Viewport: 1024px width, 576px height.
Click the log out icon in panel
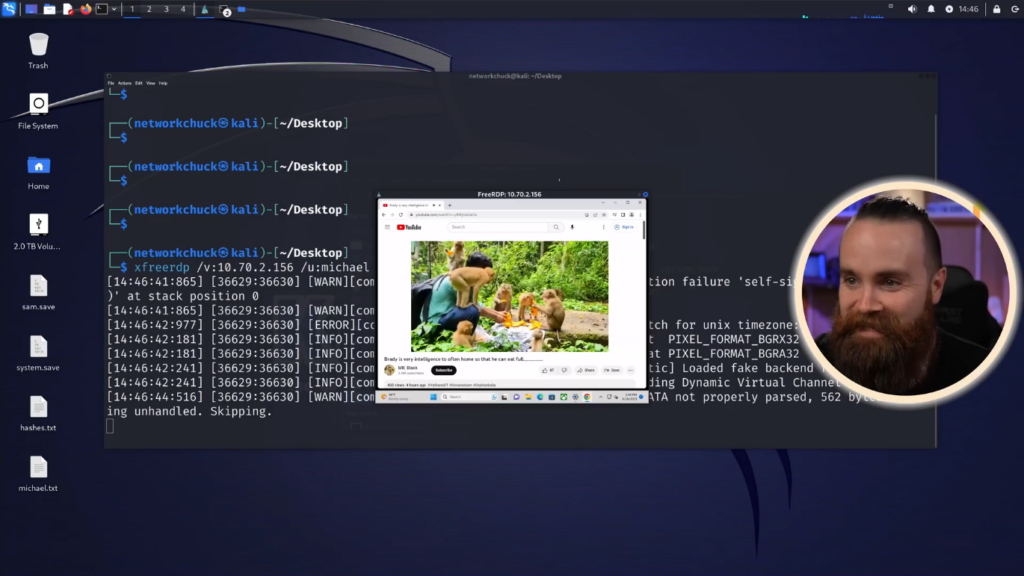click(x=1015, y=9)
